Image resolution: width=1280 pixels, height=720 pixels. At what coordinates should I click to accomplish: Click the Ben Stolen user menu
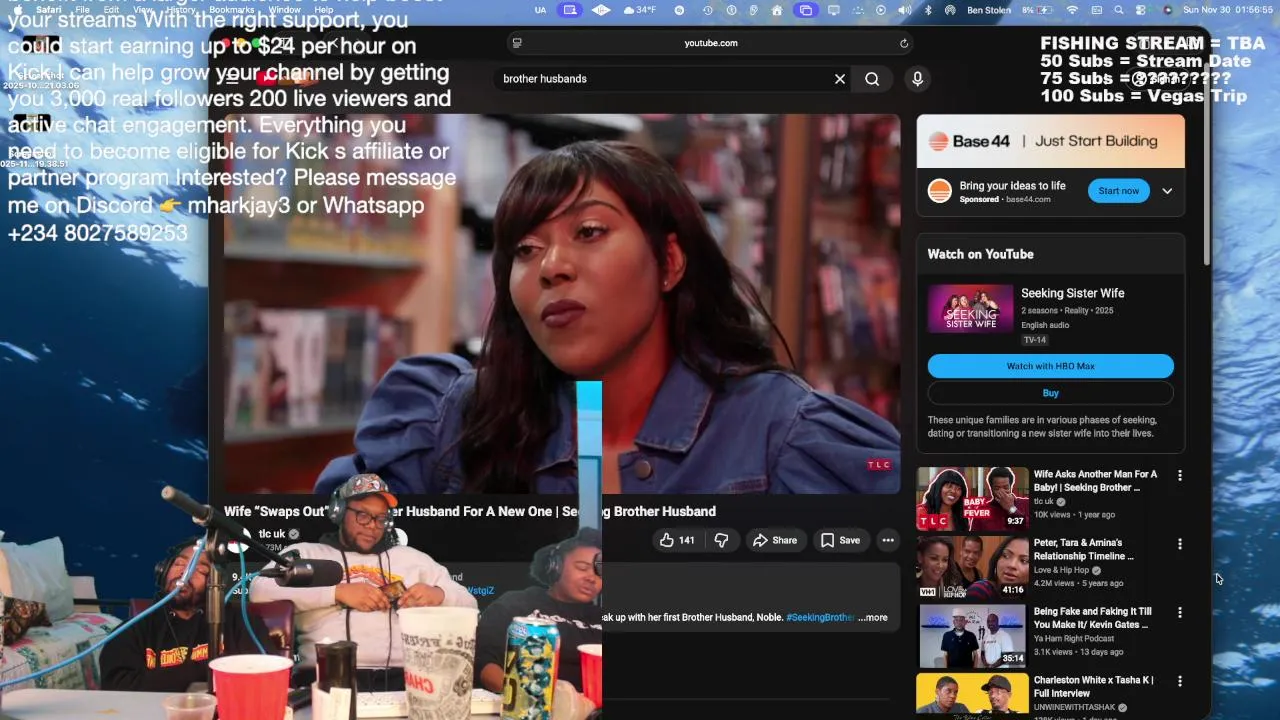(x=989, y=10)
